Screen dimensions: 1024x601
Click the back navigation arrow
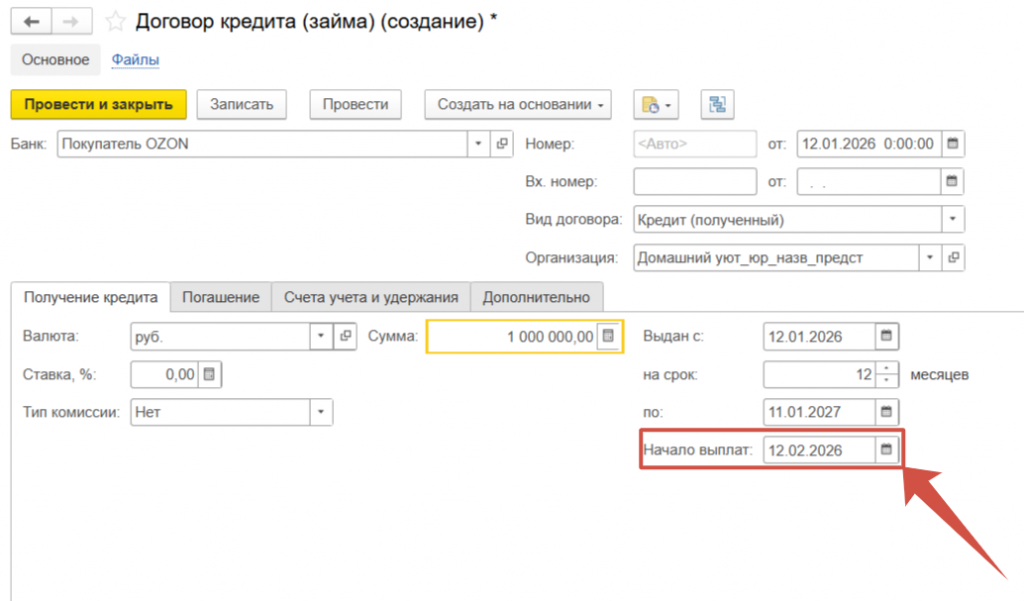pos(31,20)
